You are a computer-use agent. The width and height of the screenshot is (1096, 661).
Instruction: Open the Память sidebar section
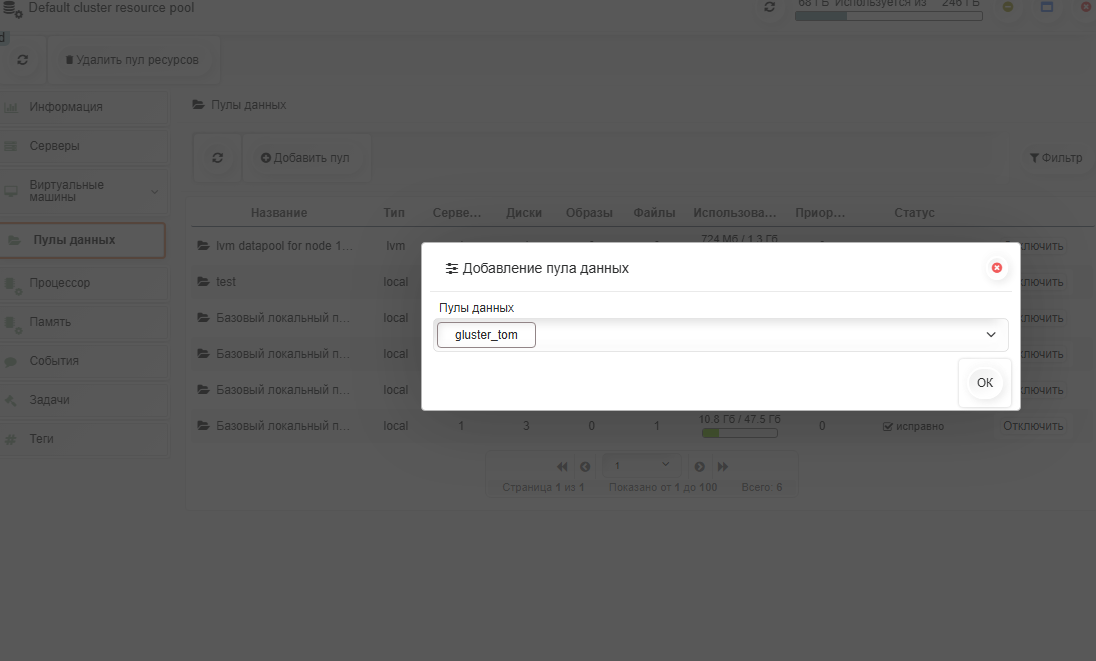(84, 322)
